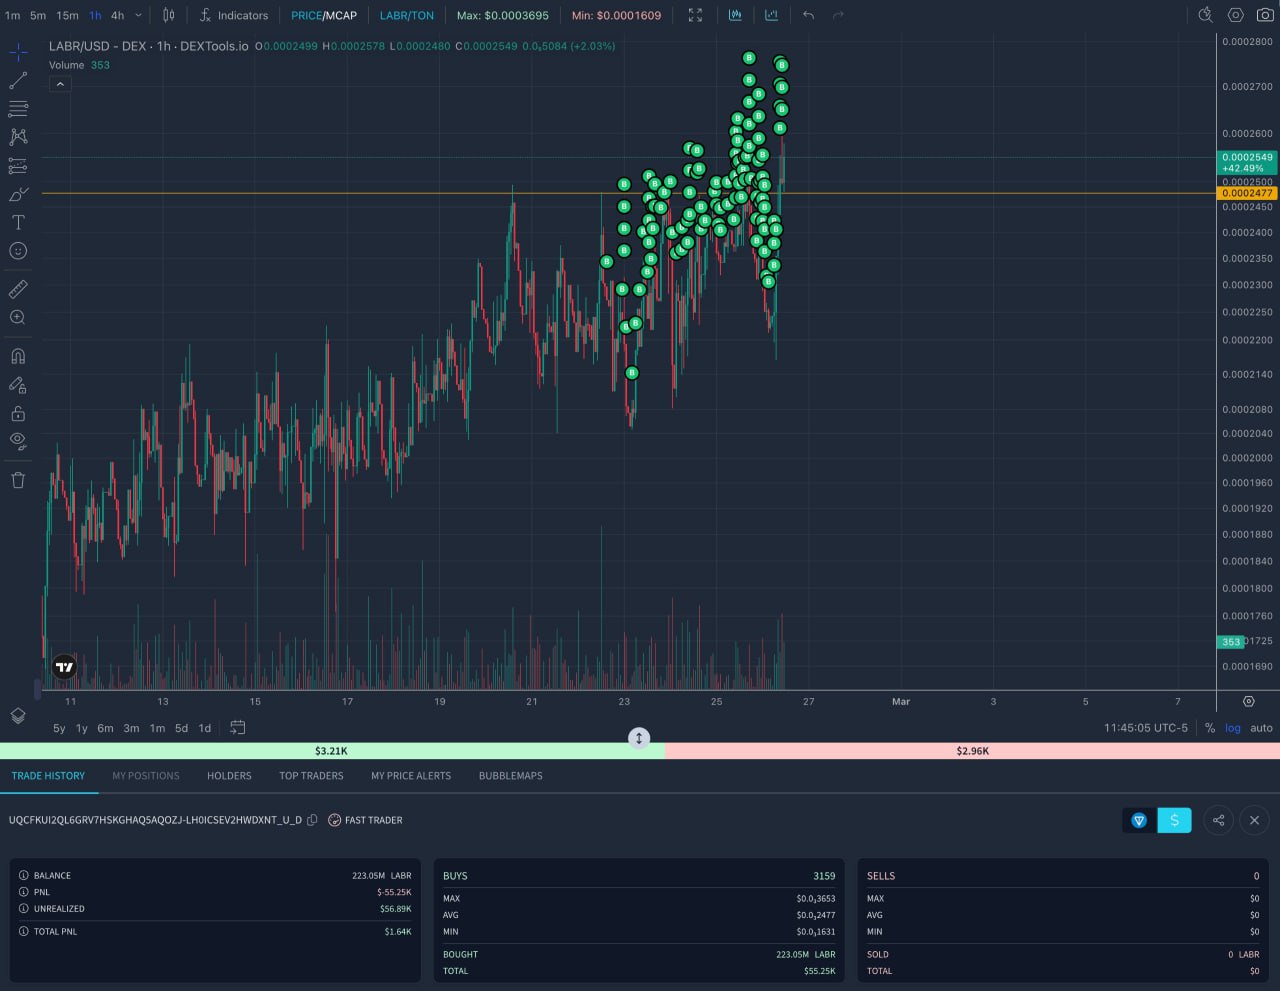Close the wallet detail panel
Screen dimensions: 1280x991
click(x=1254, y=820)
